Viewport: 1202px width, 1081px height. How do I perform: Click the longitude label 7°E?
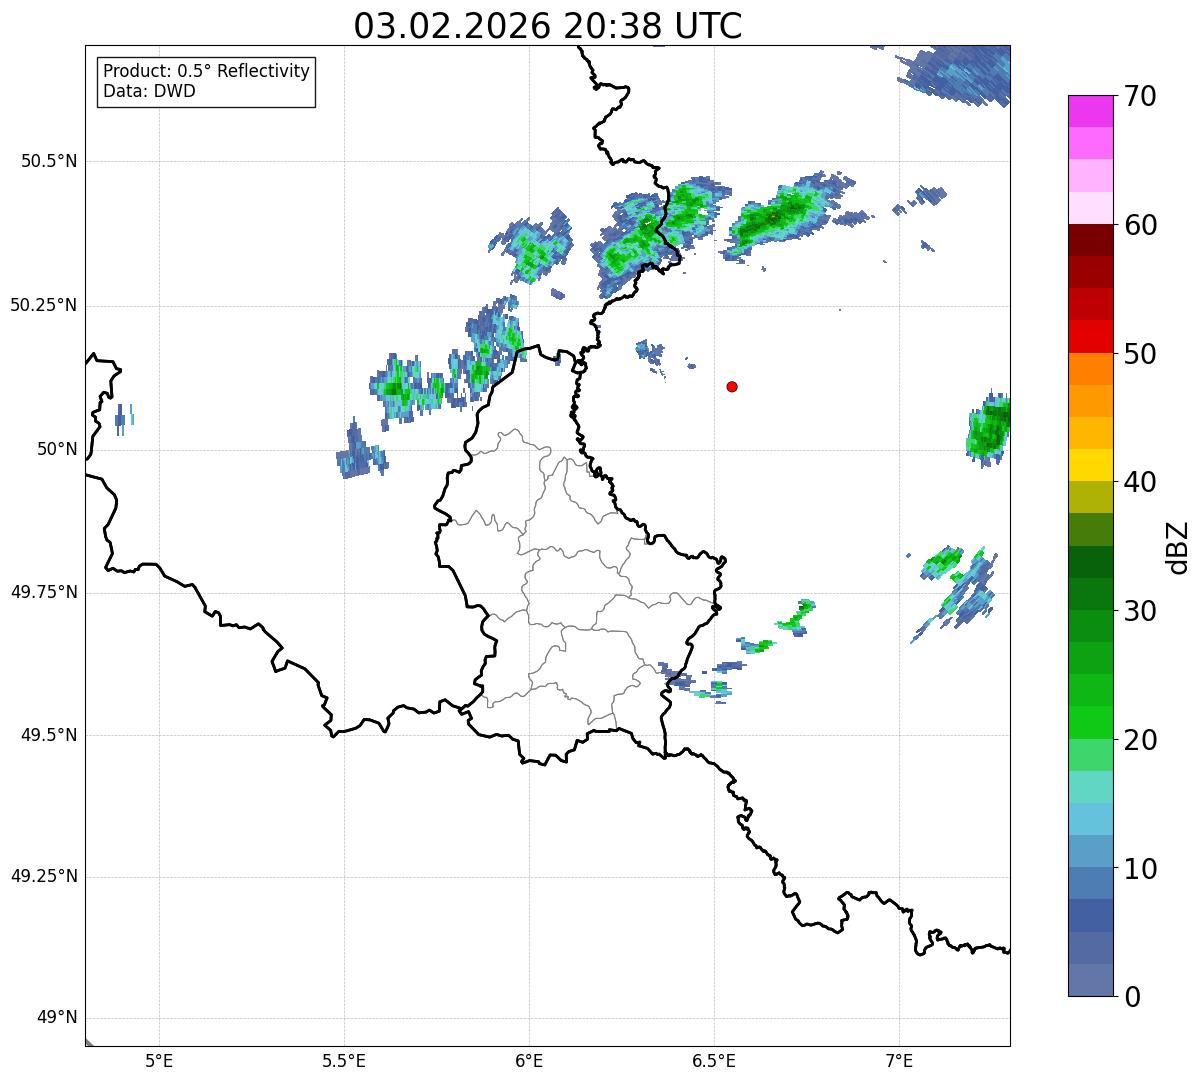[899, 1060]
